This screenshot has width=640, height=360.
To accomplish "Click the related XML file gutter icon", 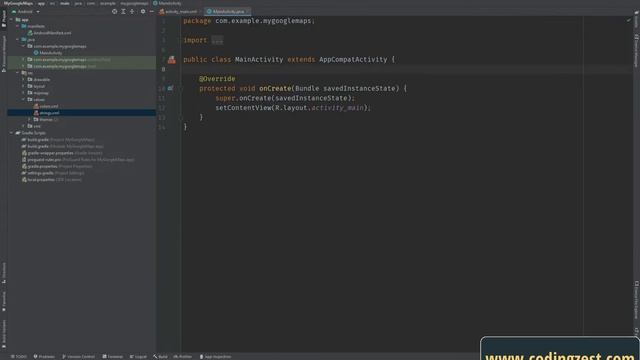I will coord(172,60).
